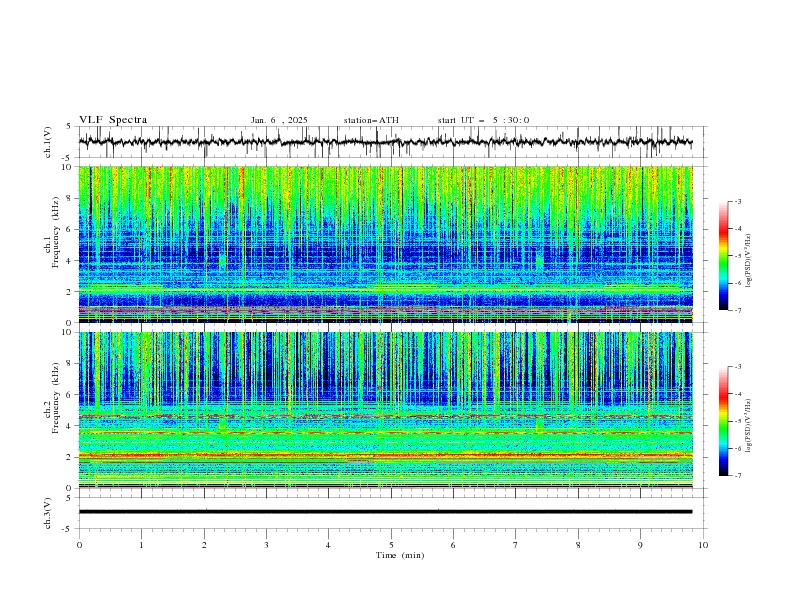
Task: Click the "-3" tick on ch.1 colorbar
Action: [x=738, y=201]
